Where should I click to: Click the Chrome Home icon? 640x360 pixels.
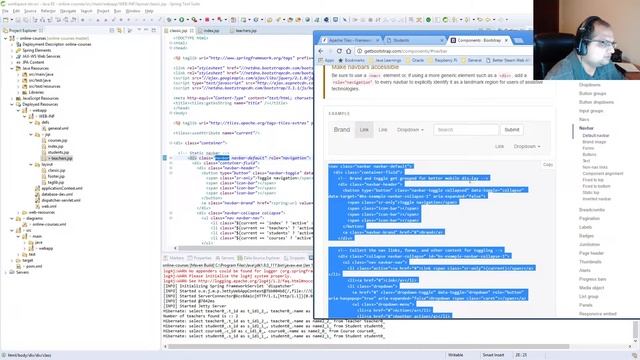[x=349, y=51]
